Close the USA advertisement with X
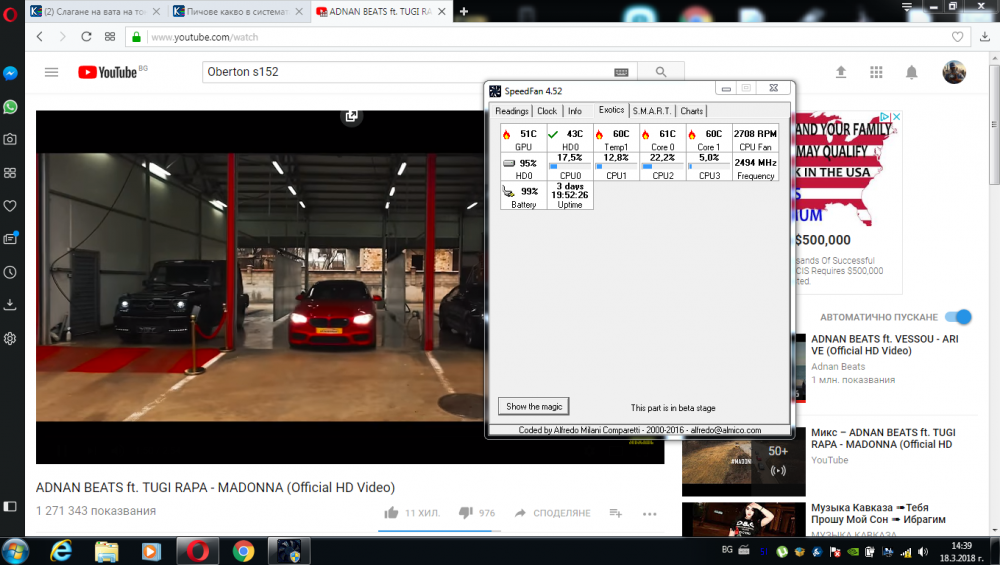 point(896,117)
